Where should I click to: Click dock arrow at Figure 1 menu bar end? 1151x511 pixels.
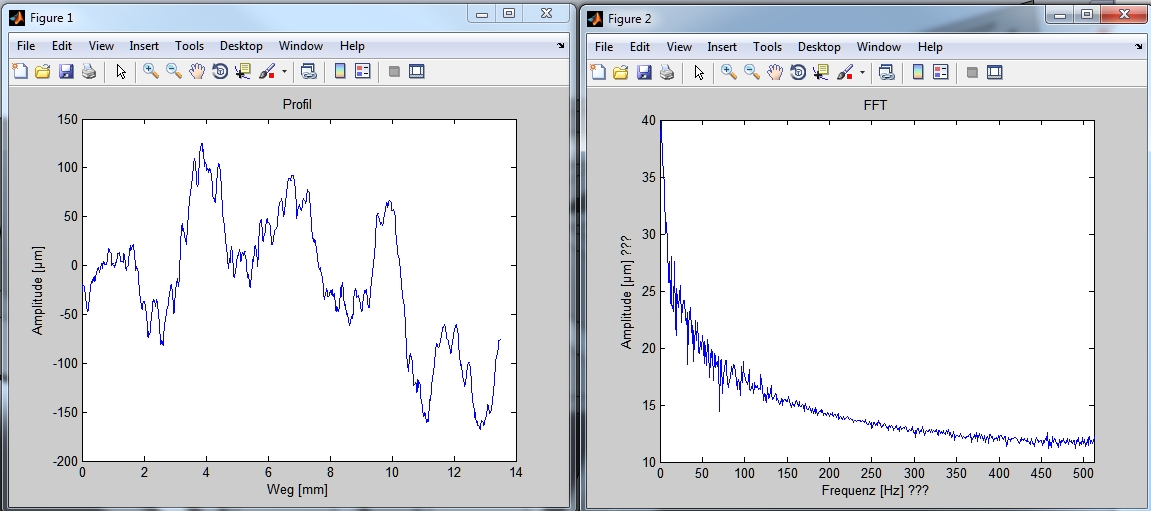[560, 46]
